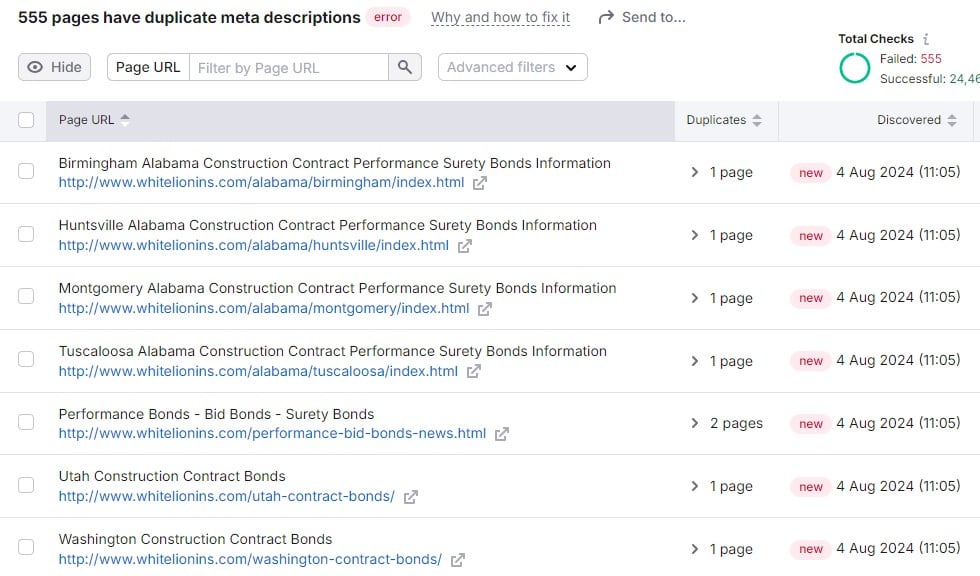Click Total Checks info icon

[926, 39]
